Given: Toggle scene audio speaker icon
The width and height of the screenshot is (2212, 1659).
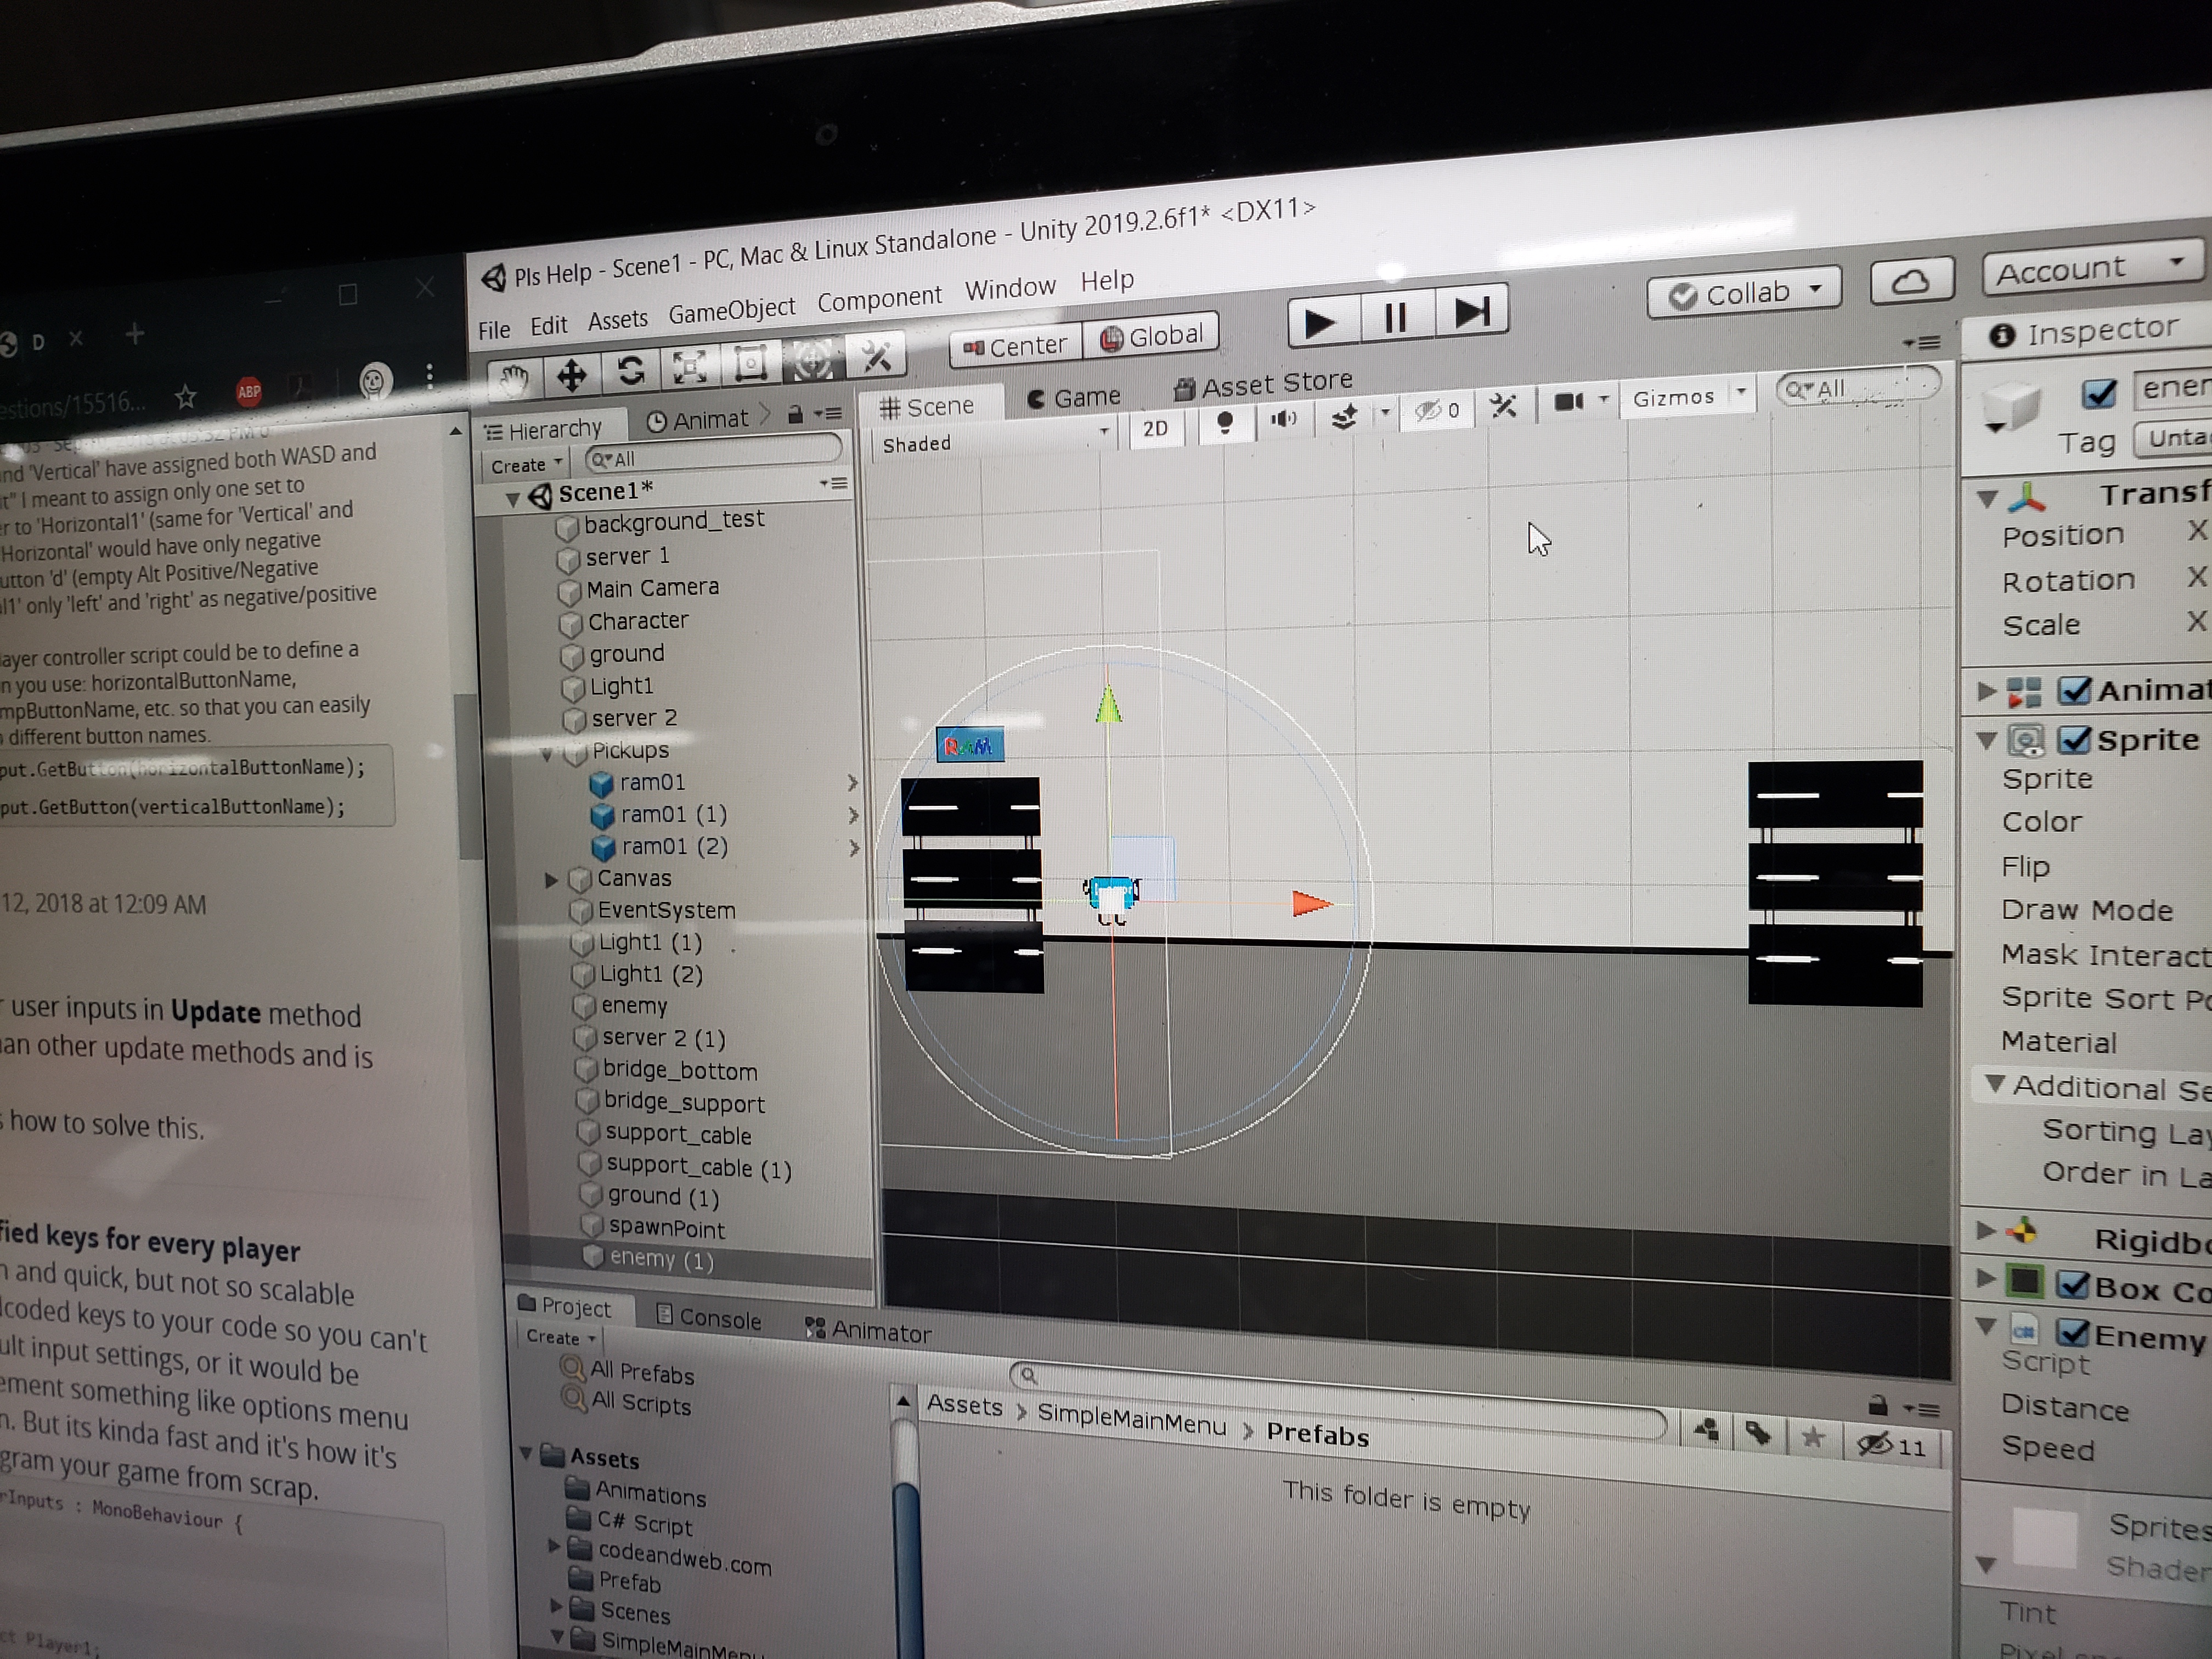Looking at the screenshot, I should 1284,418.
